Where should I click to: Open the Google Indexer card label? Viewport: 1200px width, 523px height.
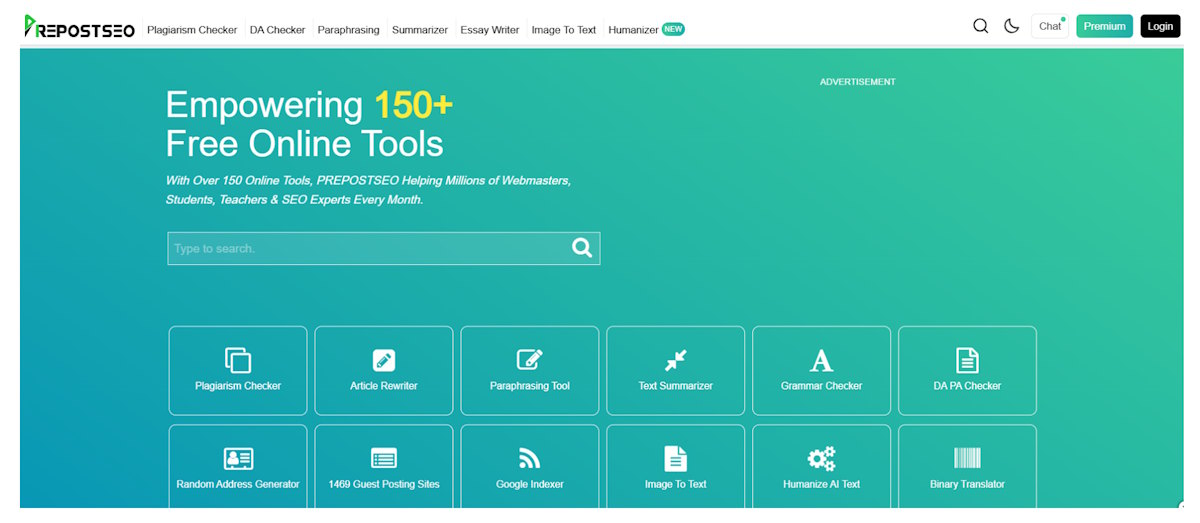530,484
